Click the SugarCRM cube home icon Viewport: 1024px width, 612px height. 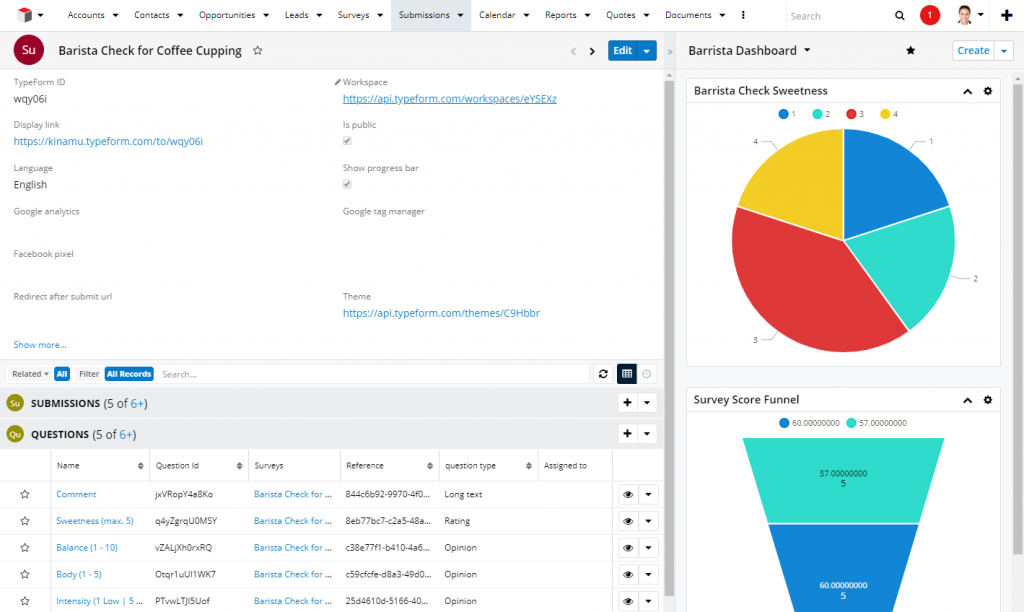tap(24, 14)
